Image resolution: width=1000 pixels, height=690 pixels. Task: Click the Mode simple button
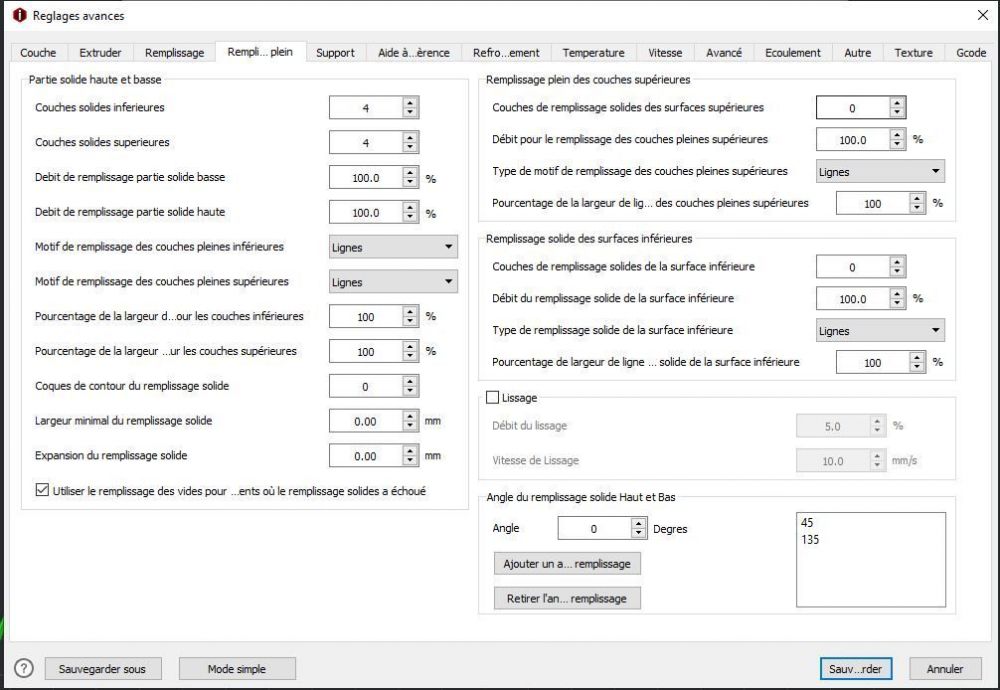[237, 668]
